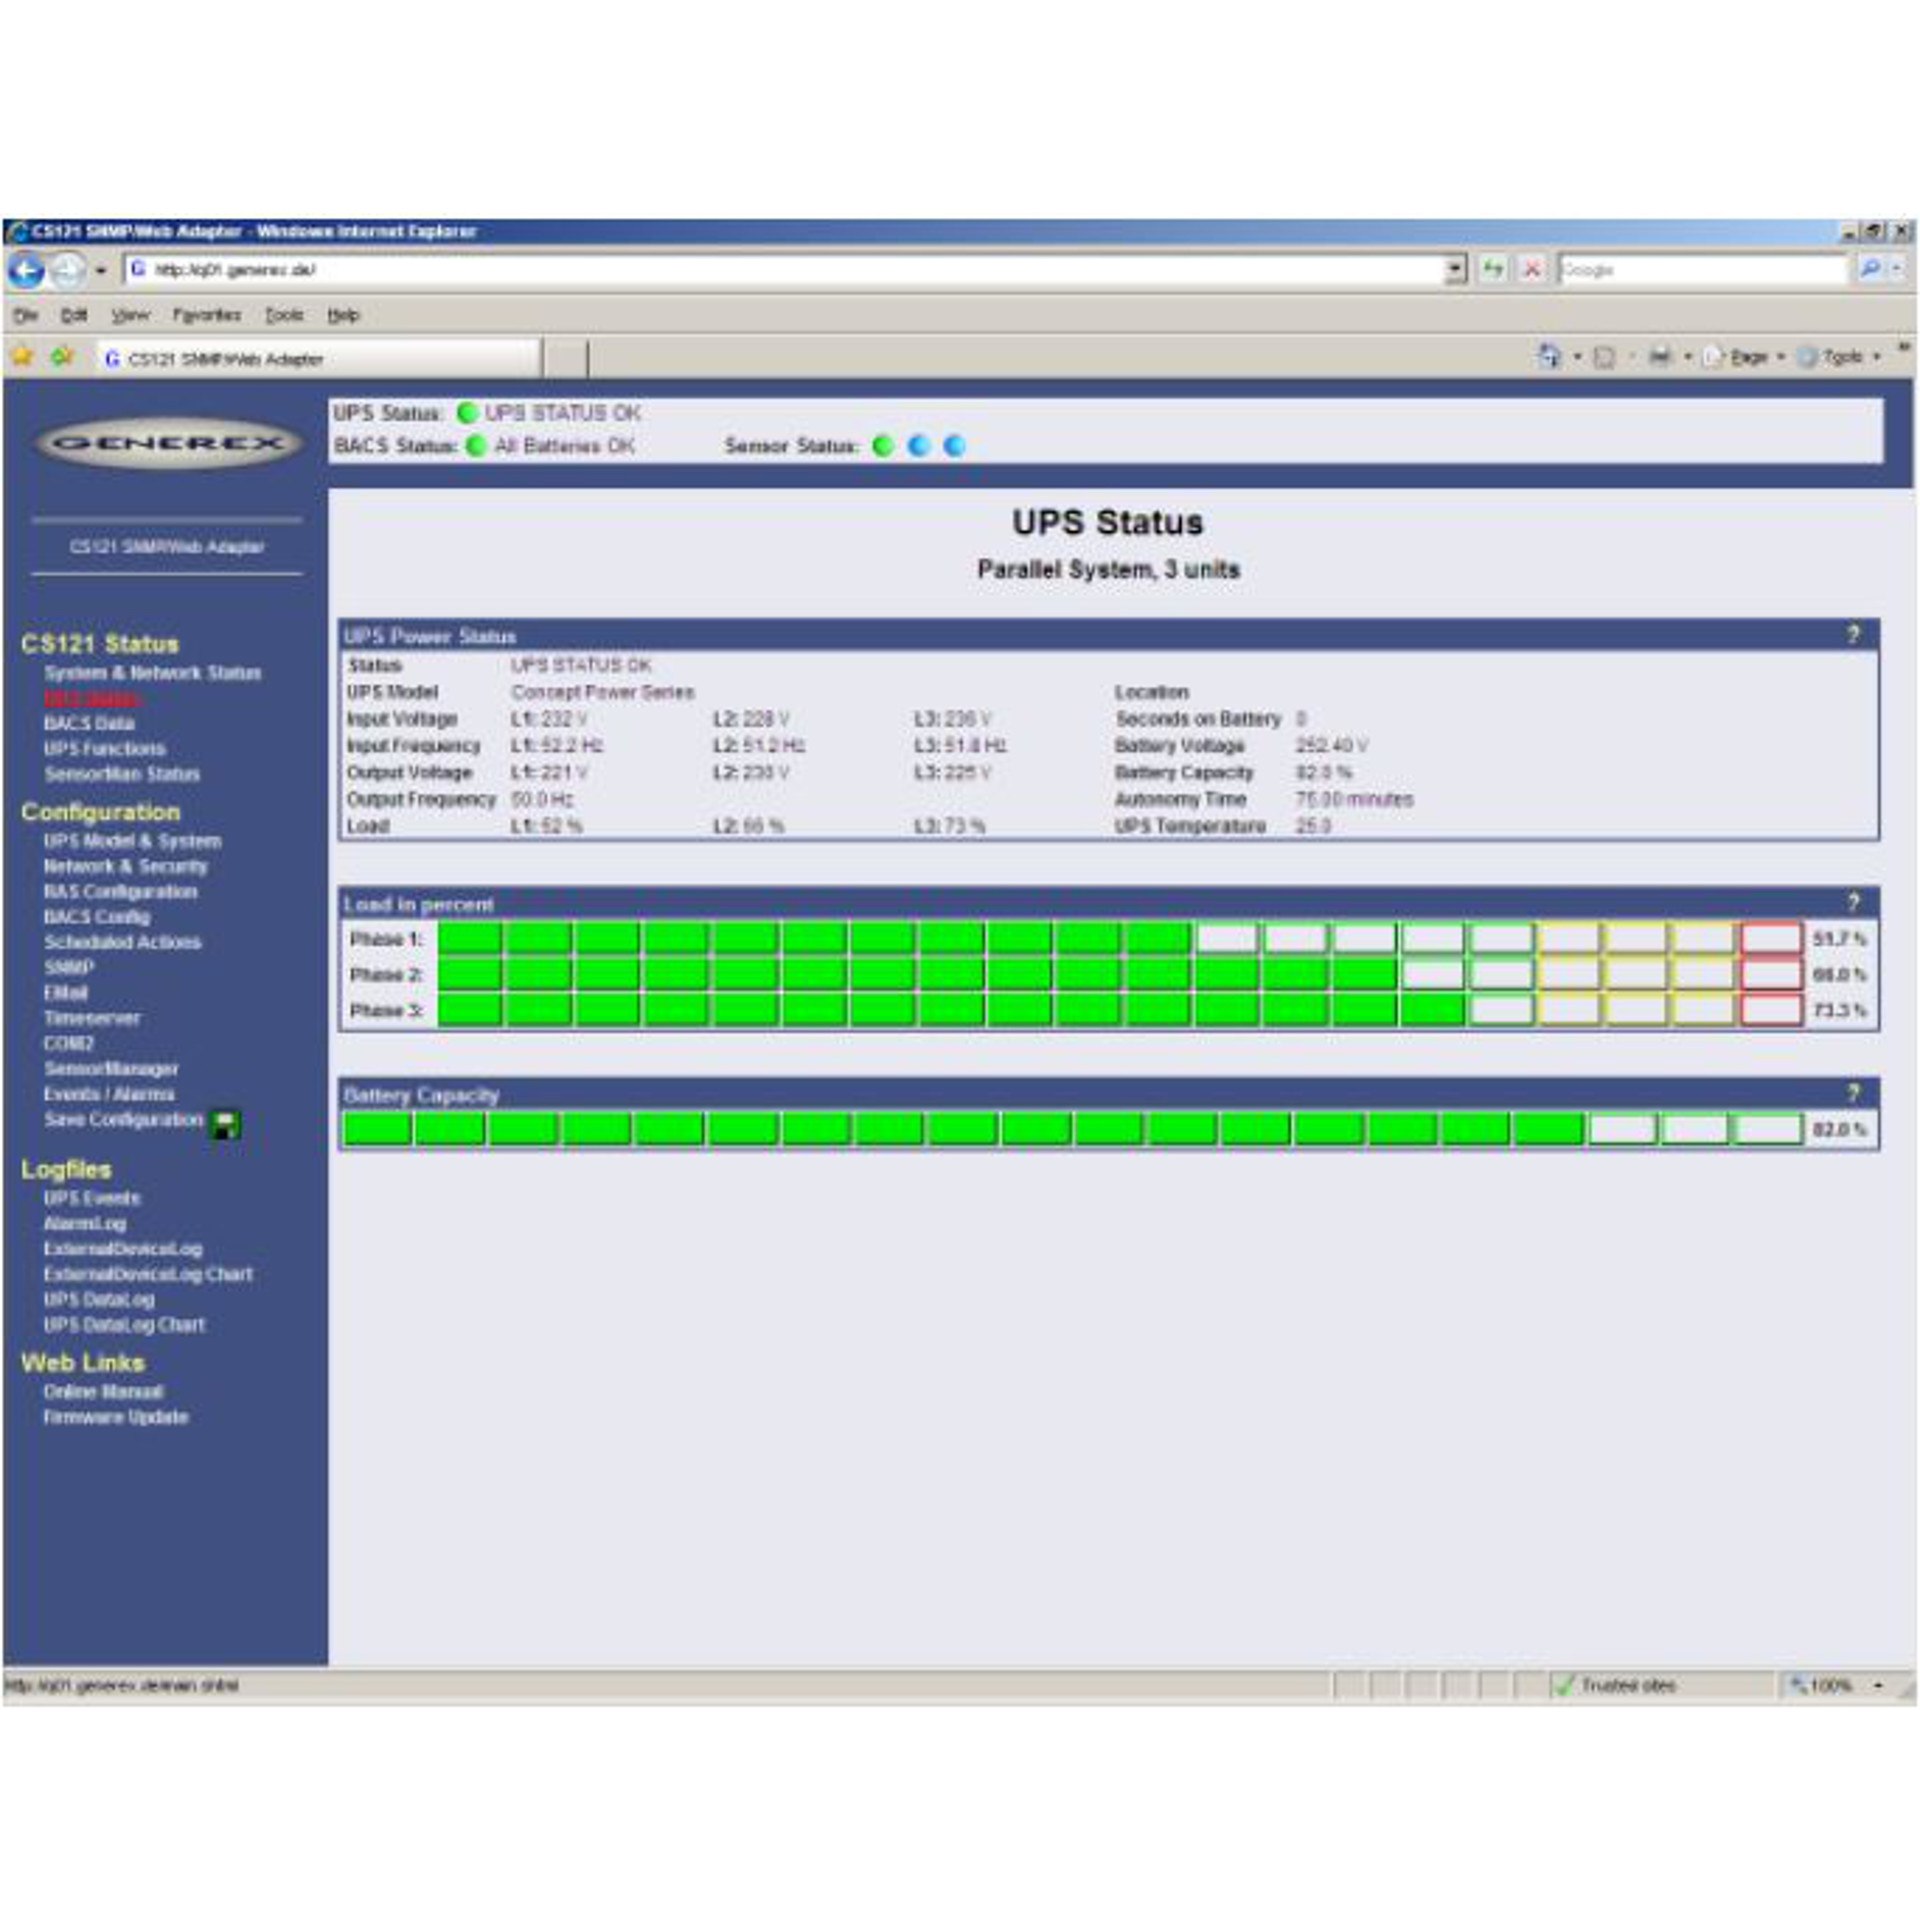Click the Feeds toolbar icon
This screenshot has height=1920, width=1920.
[x=1604, y=357]
